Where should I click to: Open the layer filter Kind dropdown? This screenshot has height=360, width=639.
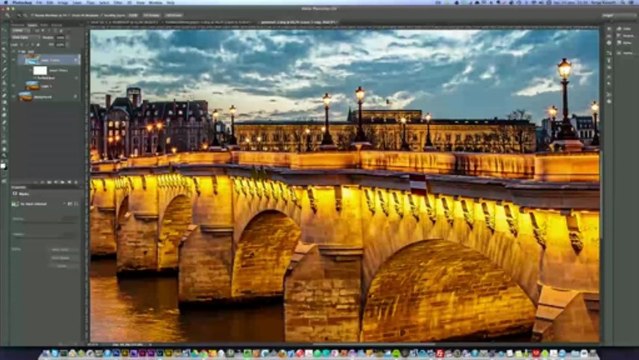point(20,31)
